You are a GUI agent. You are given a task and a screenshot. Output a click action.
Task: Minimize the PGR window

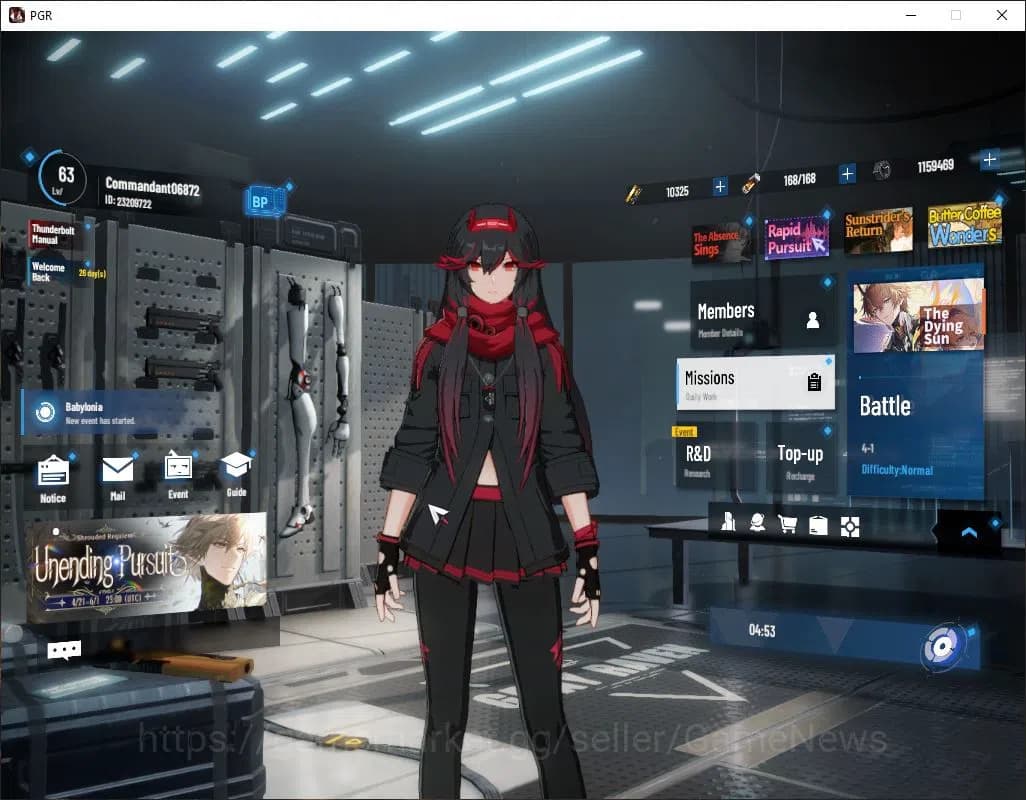tap(910, 15)
